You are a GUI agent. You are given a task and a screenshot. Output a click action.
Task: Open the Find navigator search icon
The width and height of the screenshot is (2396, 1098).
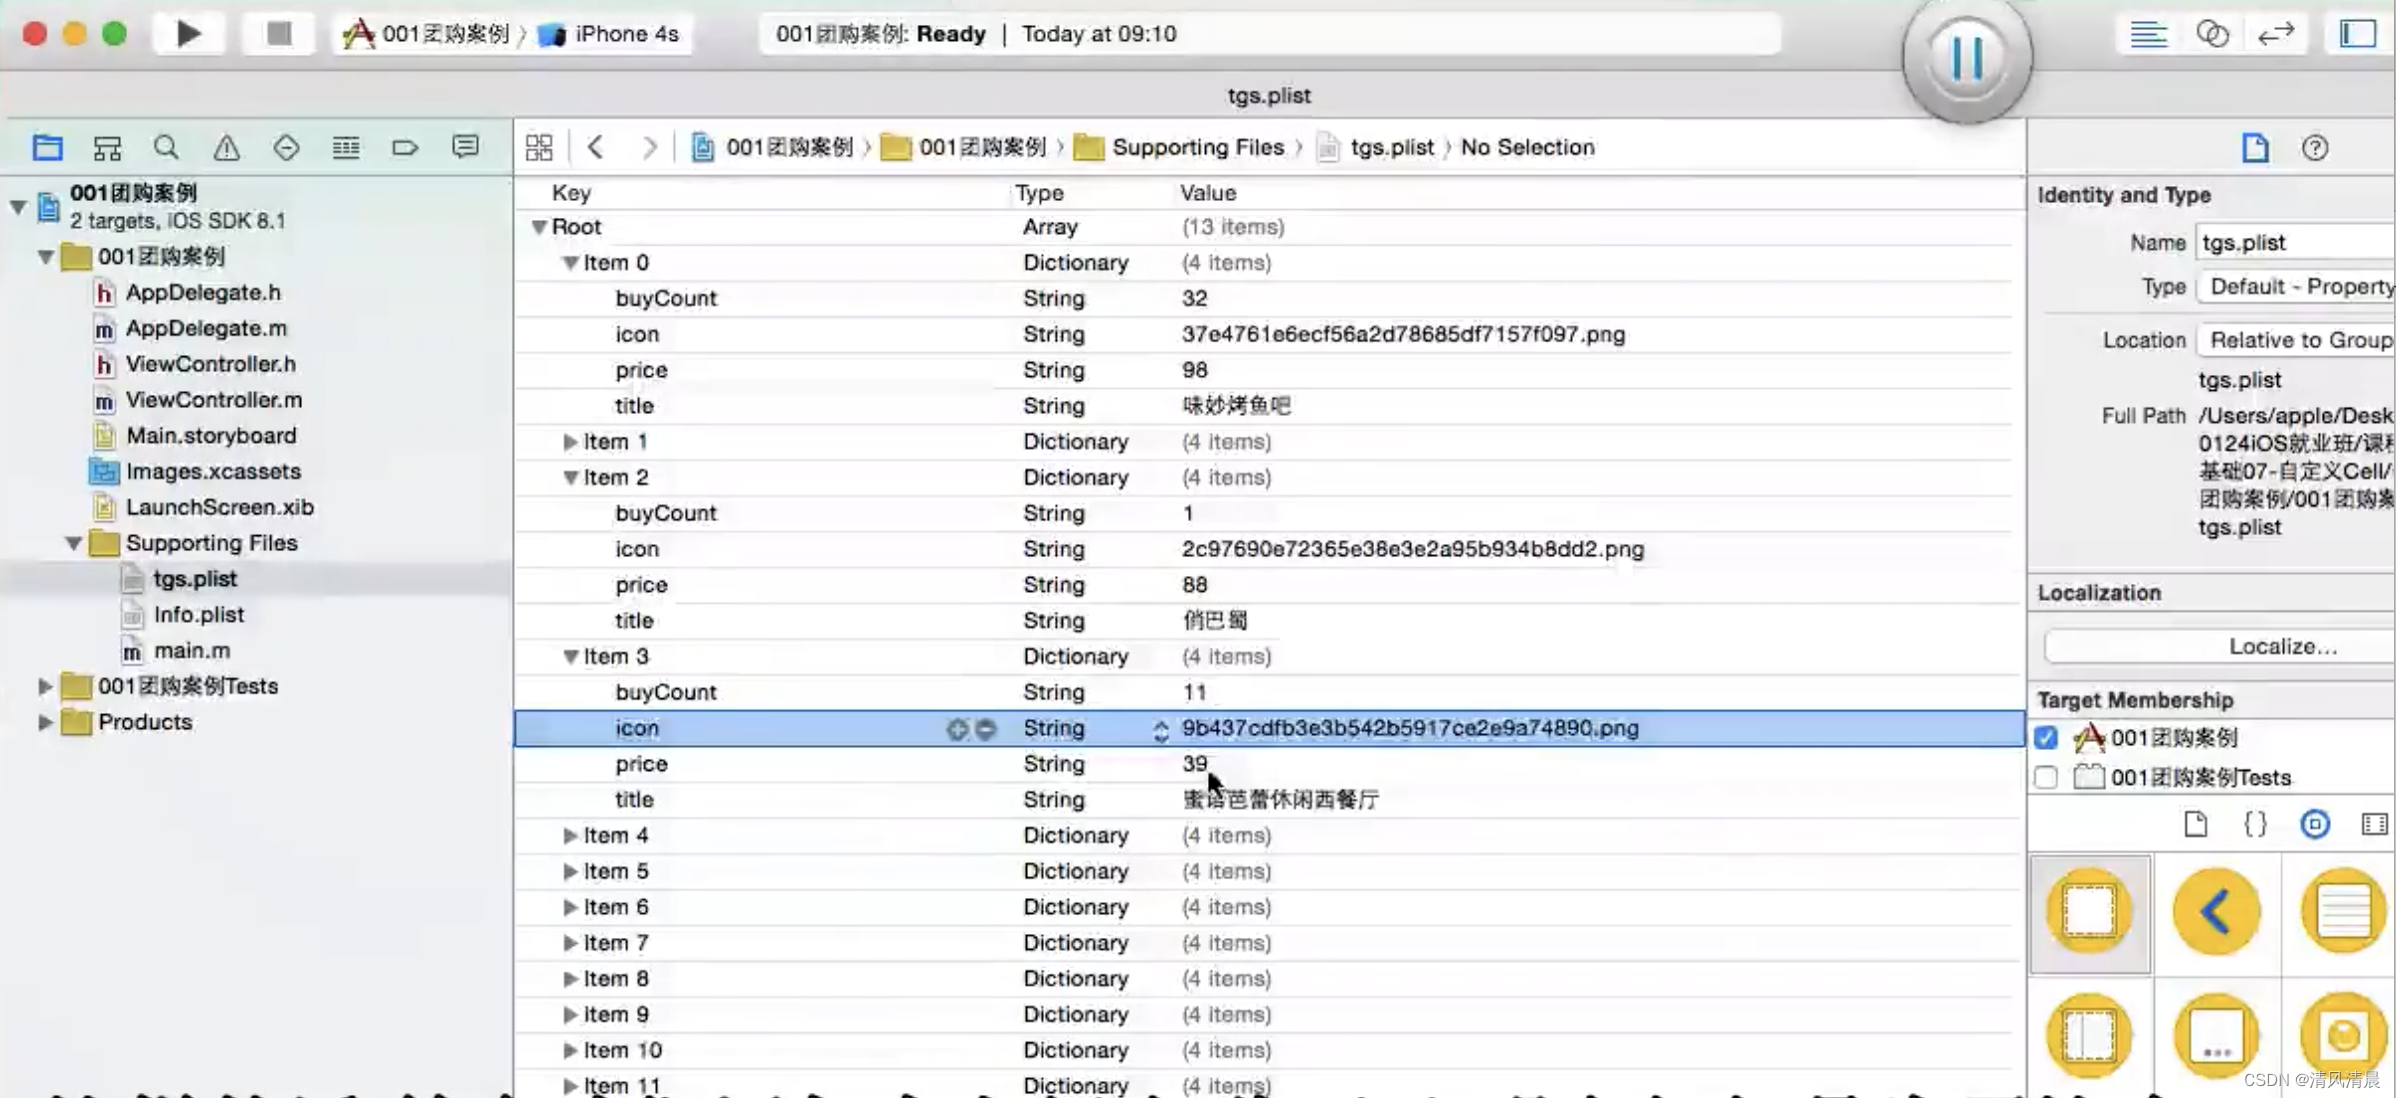[x=166, y=148]
